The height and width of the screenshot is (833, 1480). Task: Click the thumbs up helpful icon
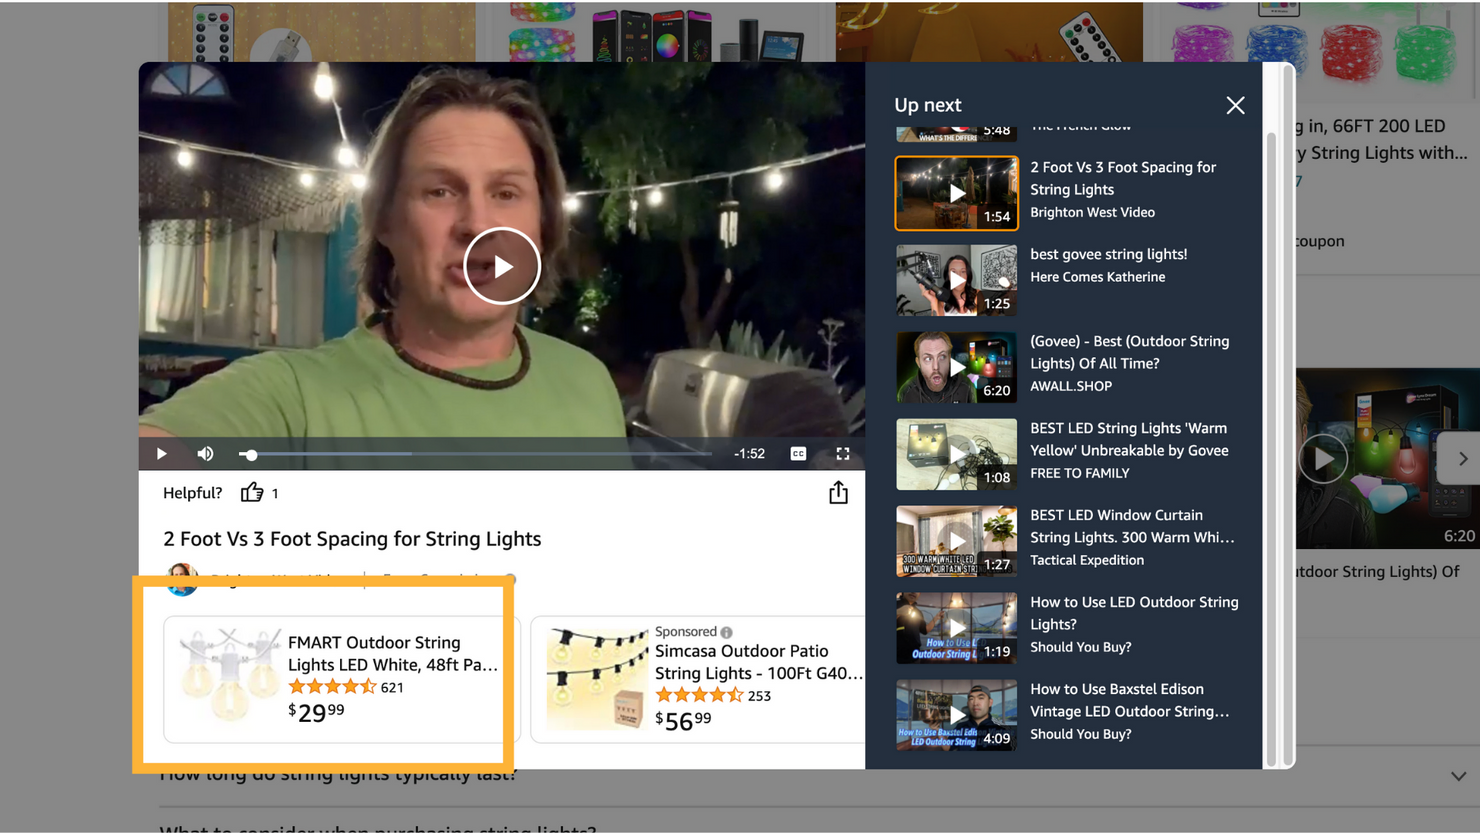(251, 493)
